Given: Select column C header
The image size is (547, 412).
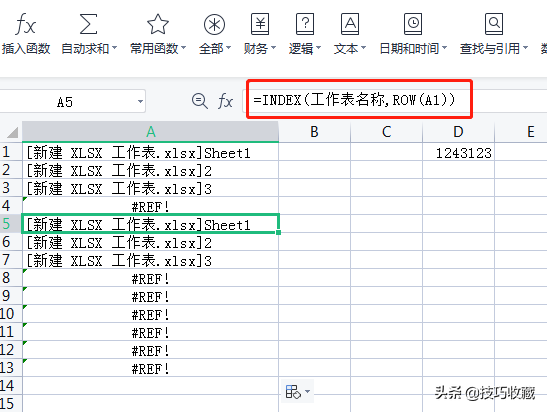Looking at the screenshot, I should tap(386, 132).
